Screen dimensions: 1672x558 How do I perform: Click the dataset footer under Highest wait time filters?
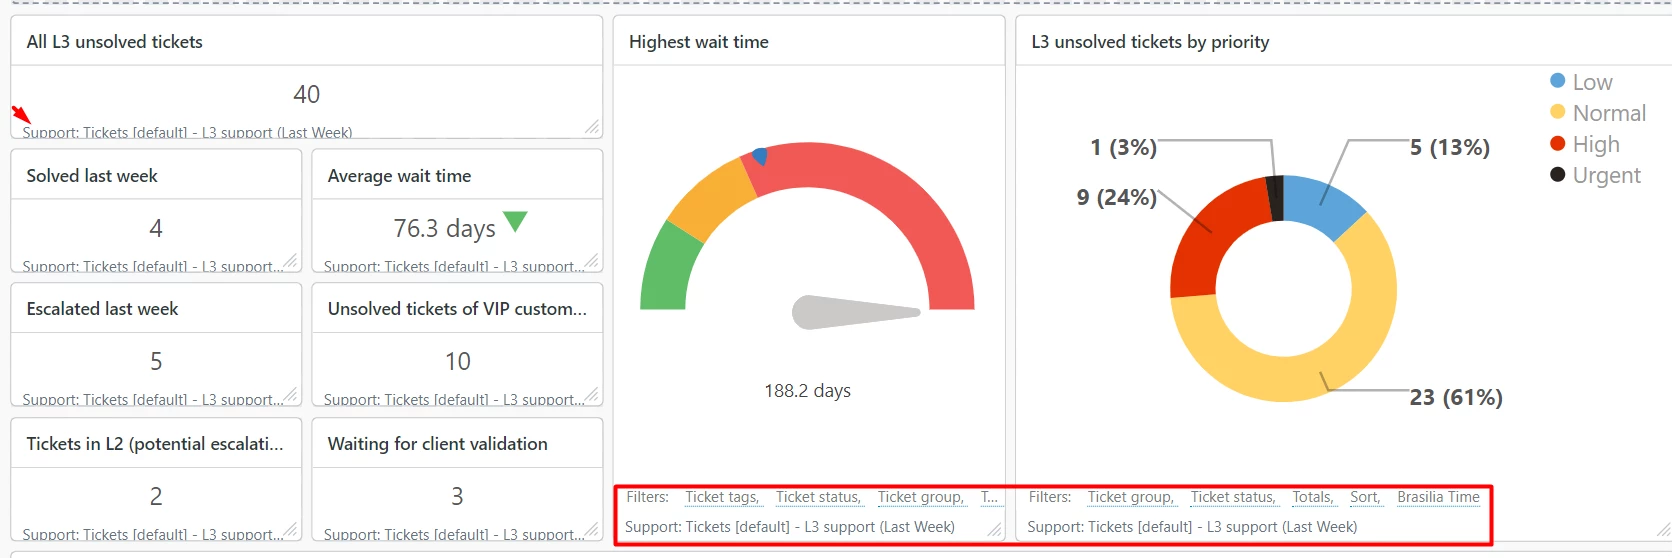click(790, 527)
